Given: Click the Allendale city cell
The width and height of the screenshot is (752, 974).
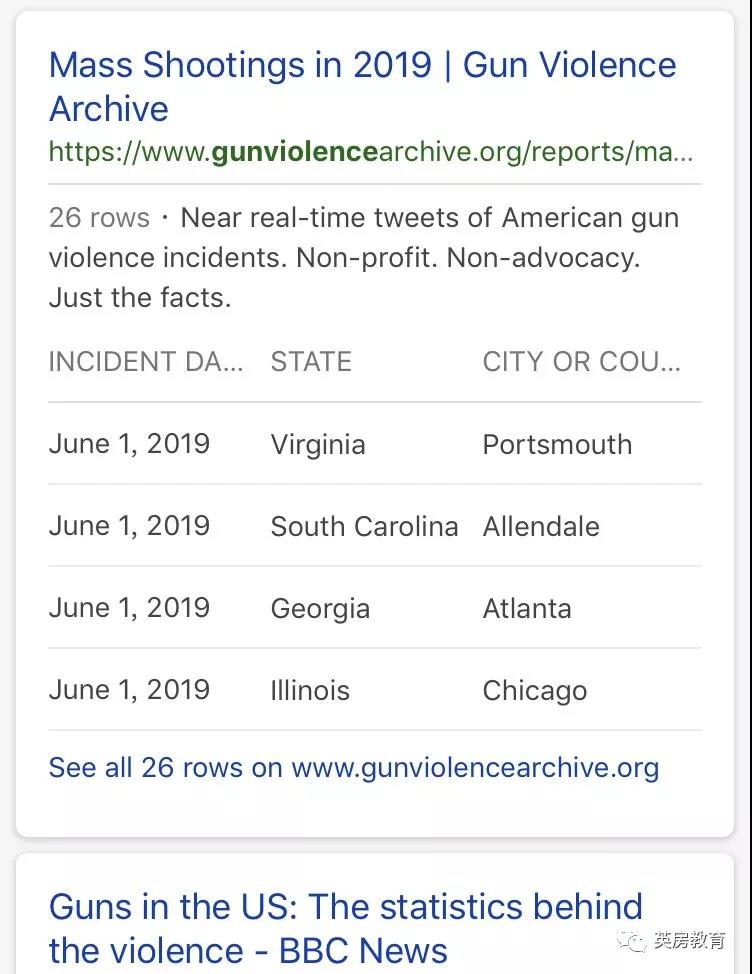Looking at the screenshot, I should coord(541,526).
